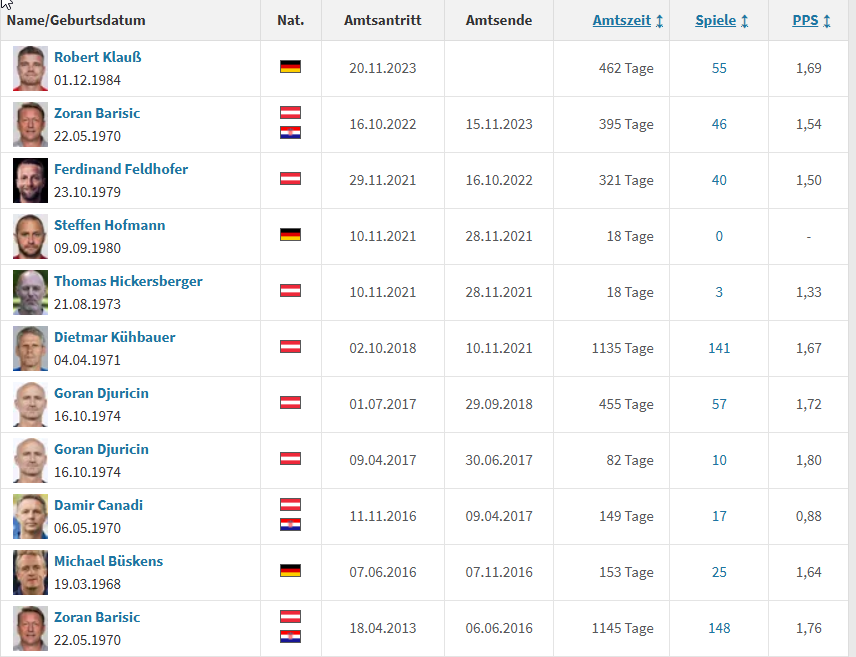Open Dietmar Kühbauer profile link

[115, 338]
